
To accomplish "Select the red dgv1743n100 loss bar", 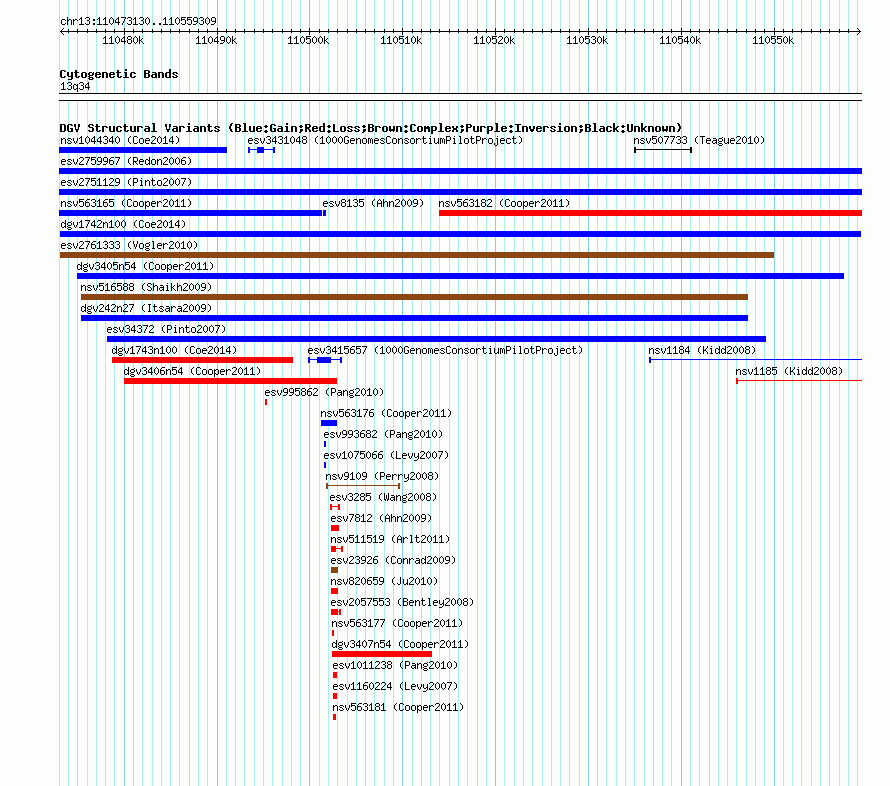I will click(203, 360).
